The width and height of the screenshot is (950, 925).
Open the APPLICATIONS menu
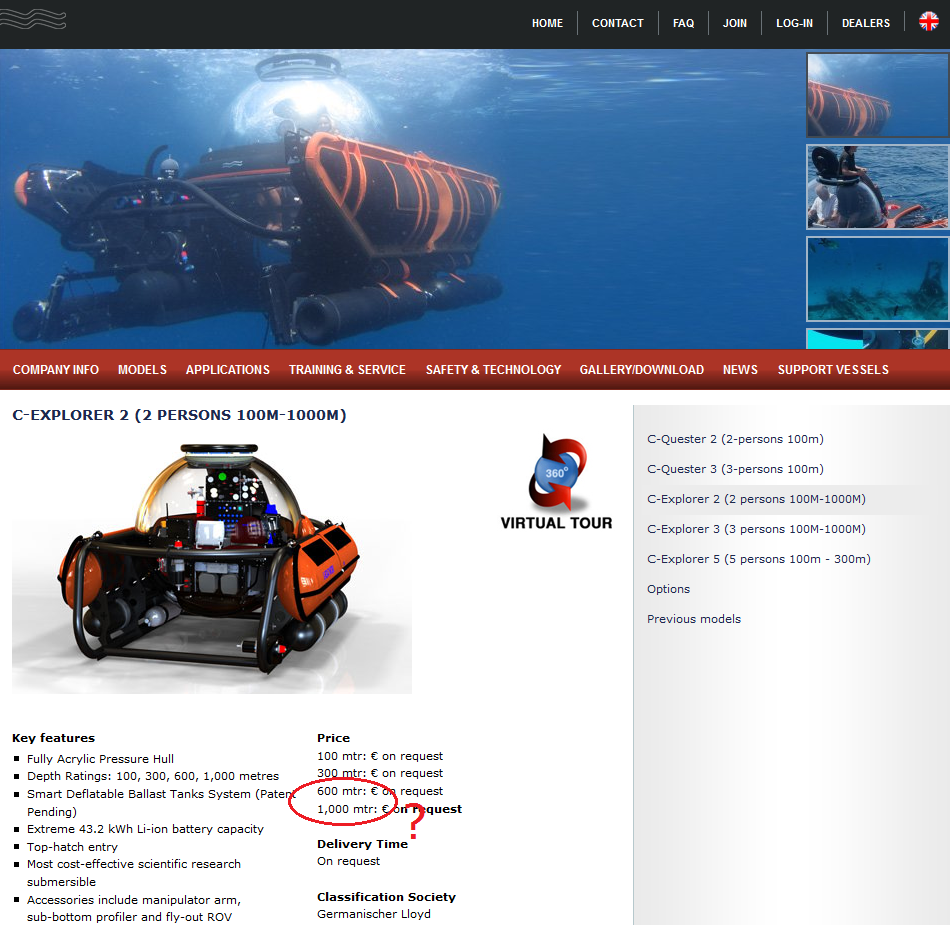click(228, 370)
